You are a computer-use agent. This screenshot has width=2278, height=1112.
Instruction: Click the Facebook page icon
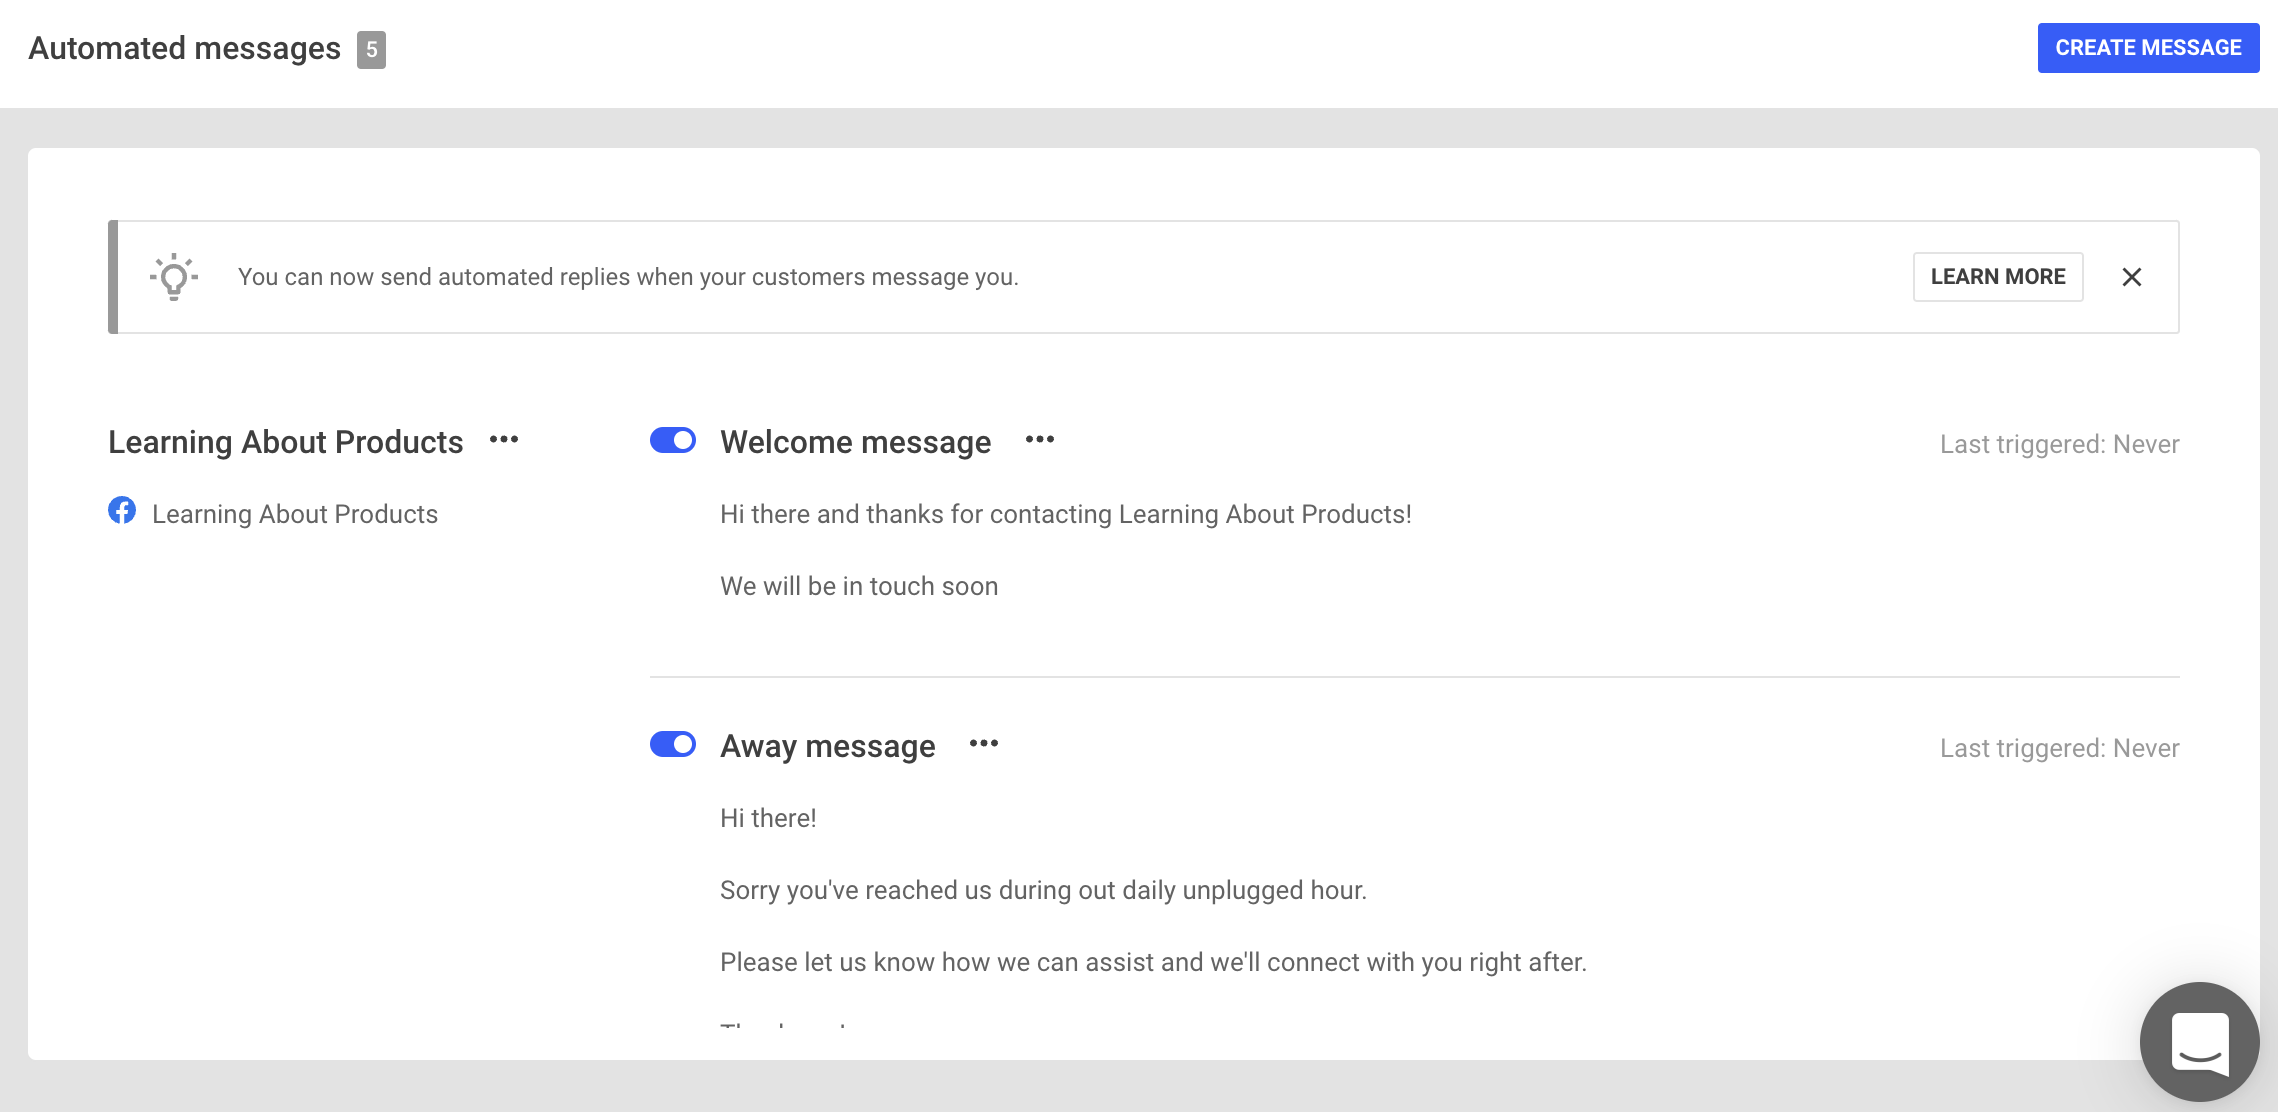[122, 511]
